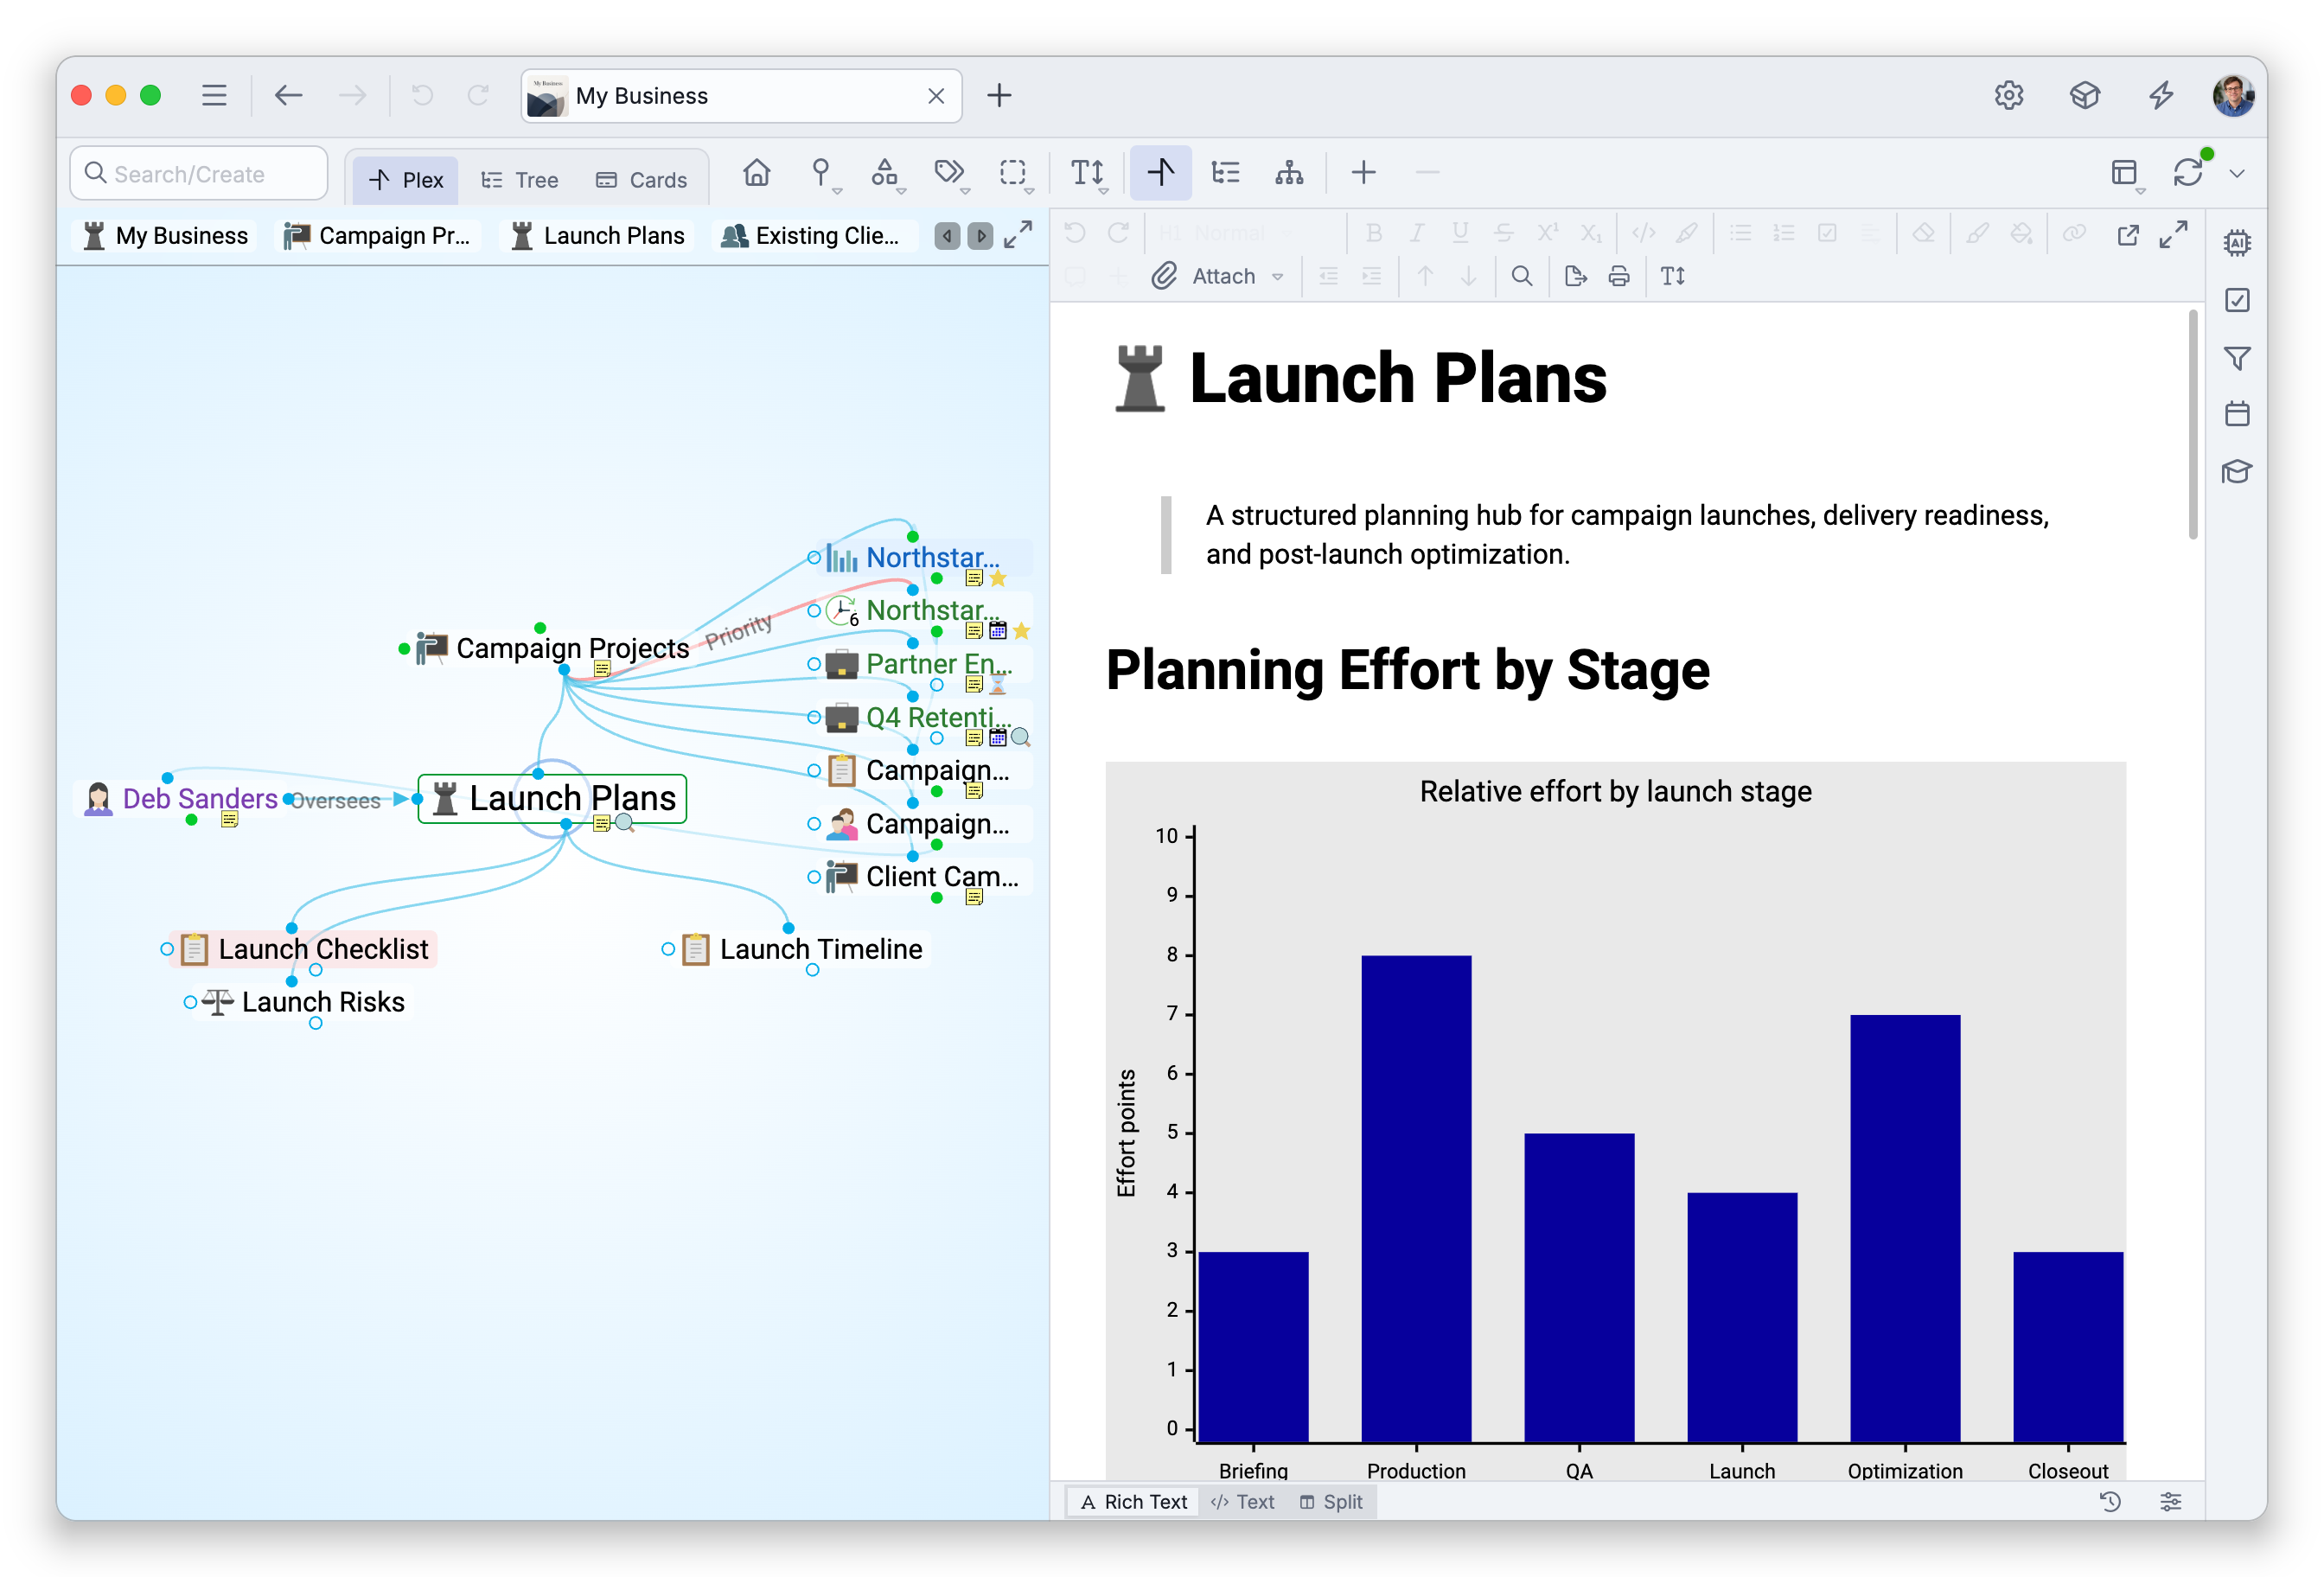Toggle the hamburger sidebar menu

pos(214,96)
